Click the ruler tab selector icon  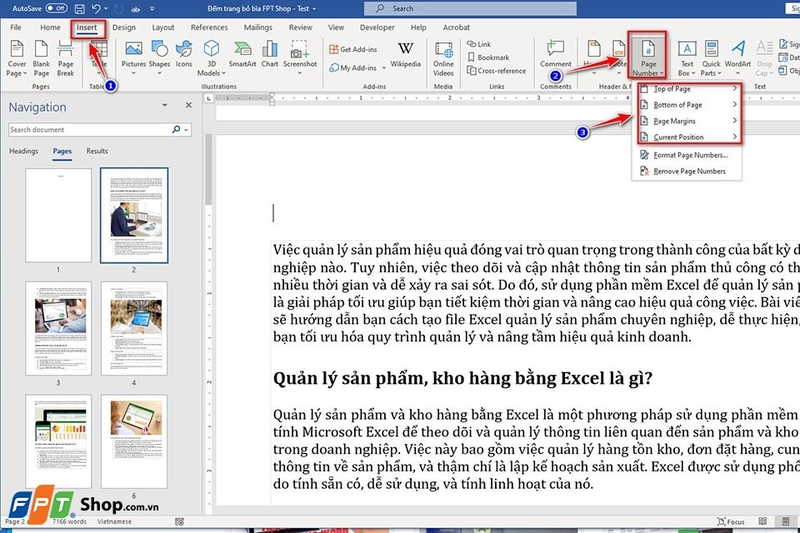(x=209, y=98)
